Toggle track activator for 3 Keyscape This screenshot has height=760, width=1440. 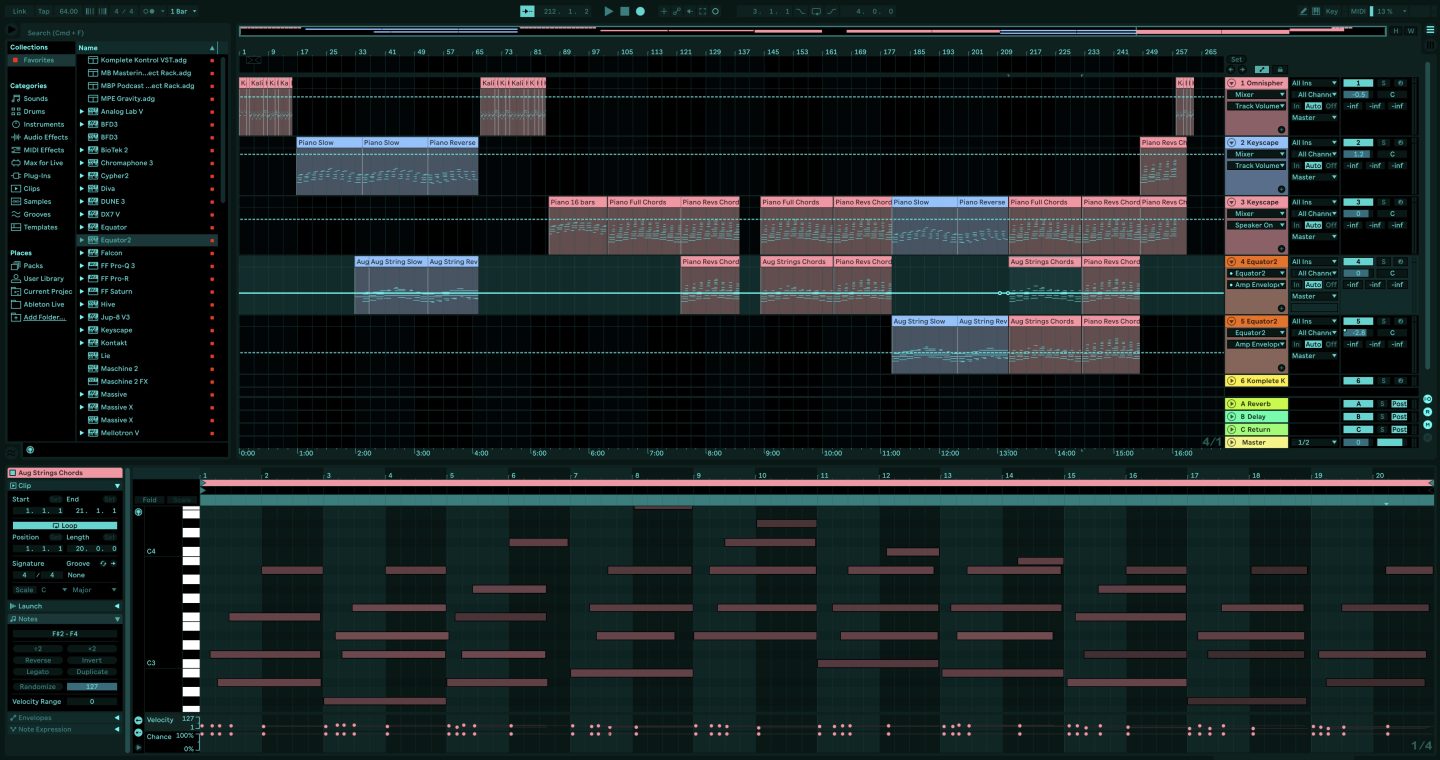(x=1357, y=202)
